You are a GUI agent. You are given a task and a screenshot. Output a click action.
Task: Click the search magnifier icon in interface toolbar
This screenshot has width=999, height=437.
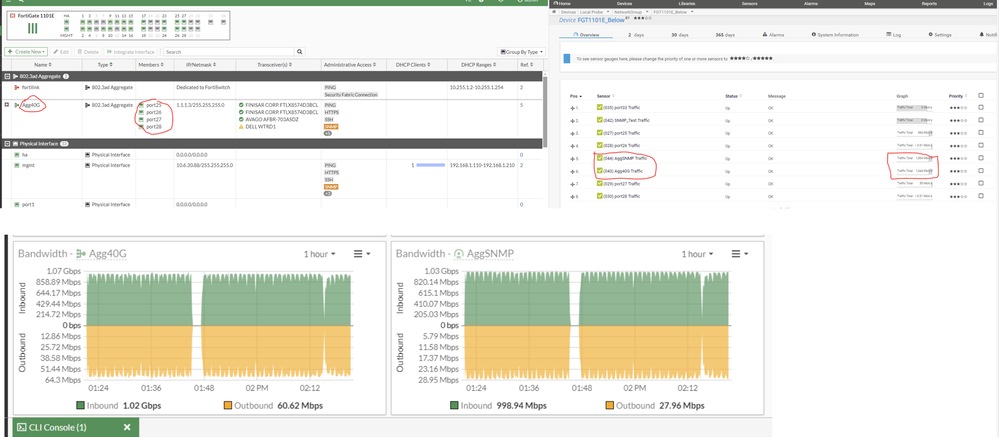tap(299, 51)
